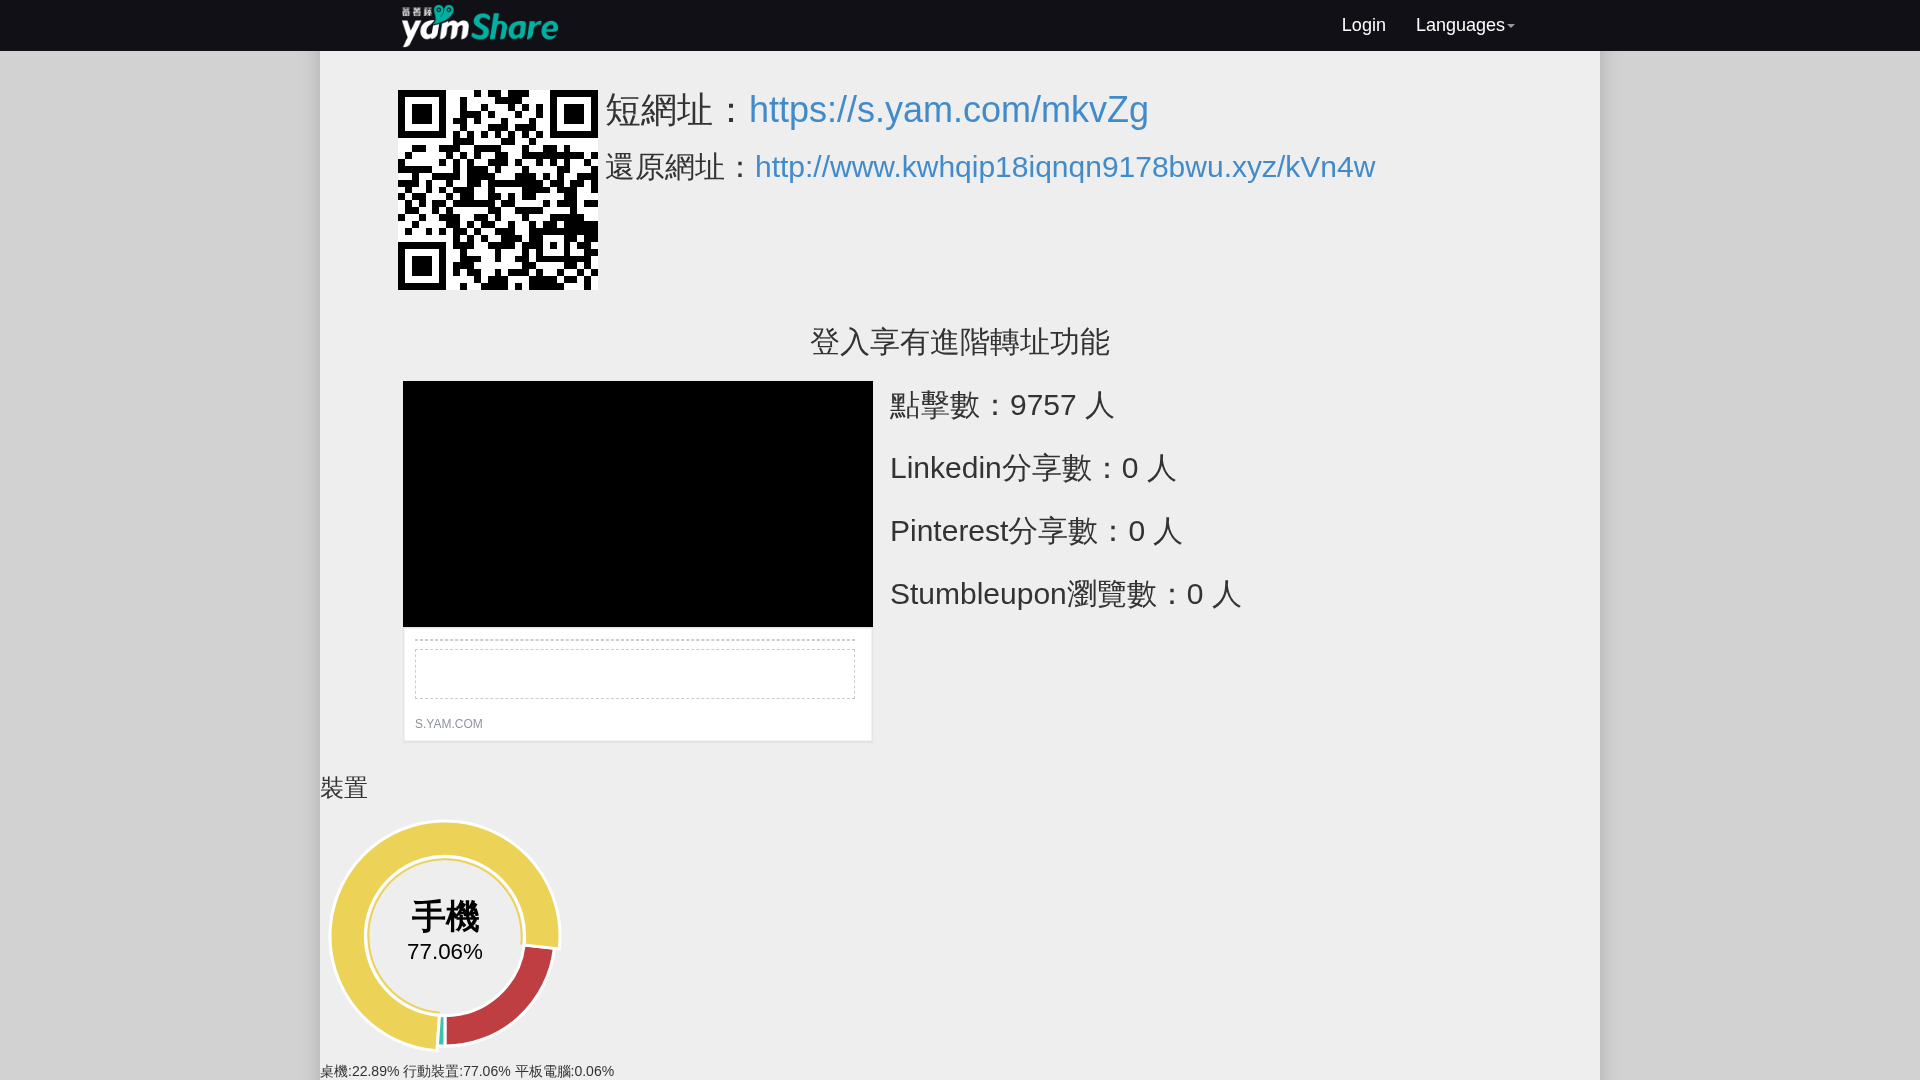Viewport: 1920px width, 1080px height.
Task: Click the Pinterest share count text
Action: pos(1035,531)
